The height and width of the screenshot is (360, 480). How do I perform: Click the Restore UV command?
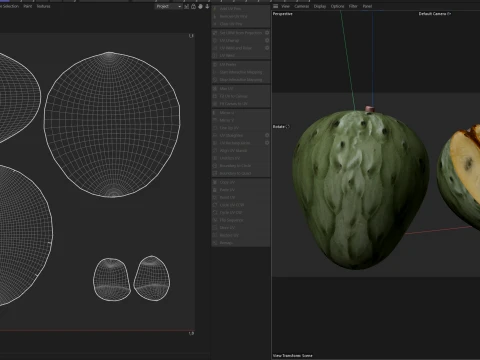click(x=241, y=235)
